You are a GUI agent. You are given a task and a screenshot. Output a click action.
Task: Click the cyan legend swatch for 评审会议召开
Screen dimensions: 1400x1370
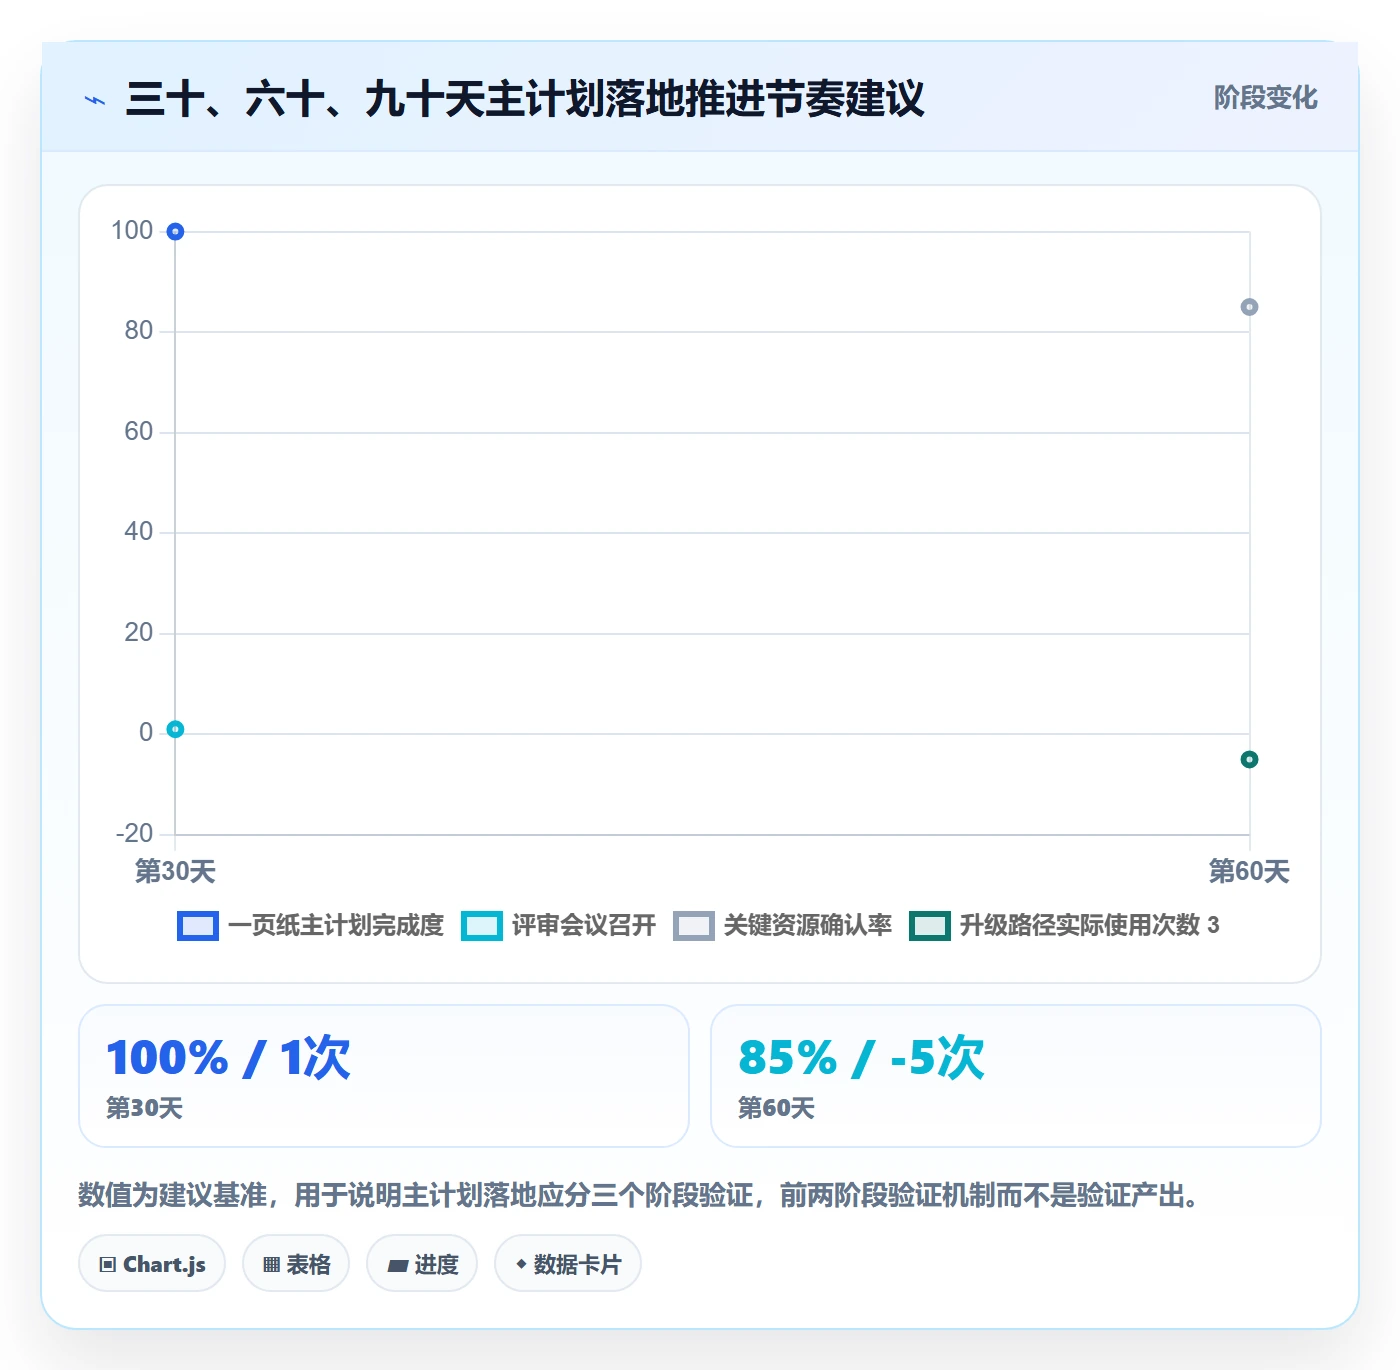point(481,926)
